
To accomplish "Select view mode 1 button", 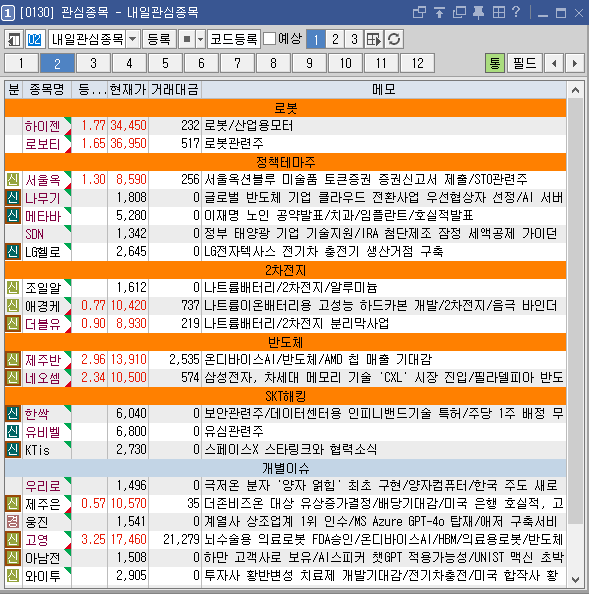I will coord(316,39).
